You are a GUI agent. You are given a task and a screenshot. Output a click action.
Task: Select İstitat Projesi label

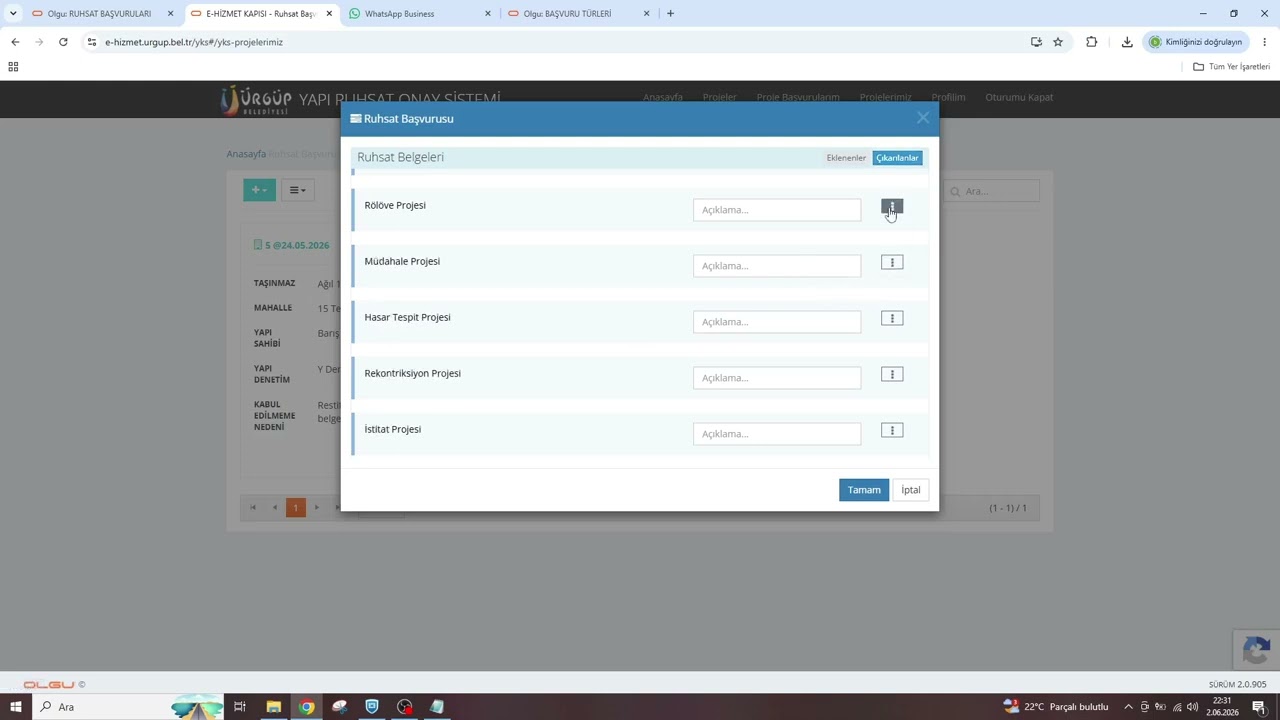click(392, 429)
